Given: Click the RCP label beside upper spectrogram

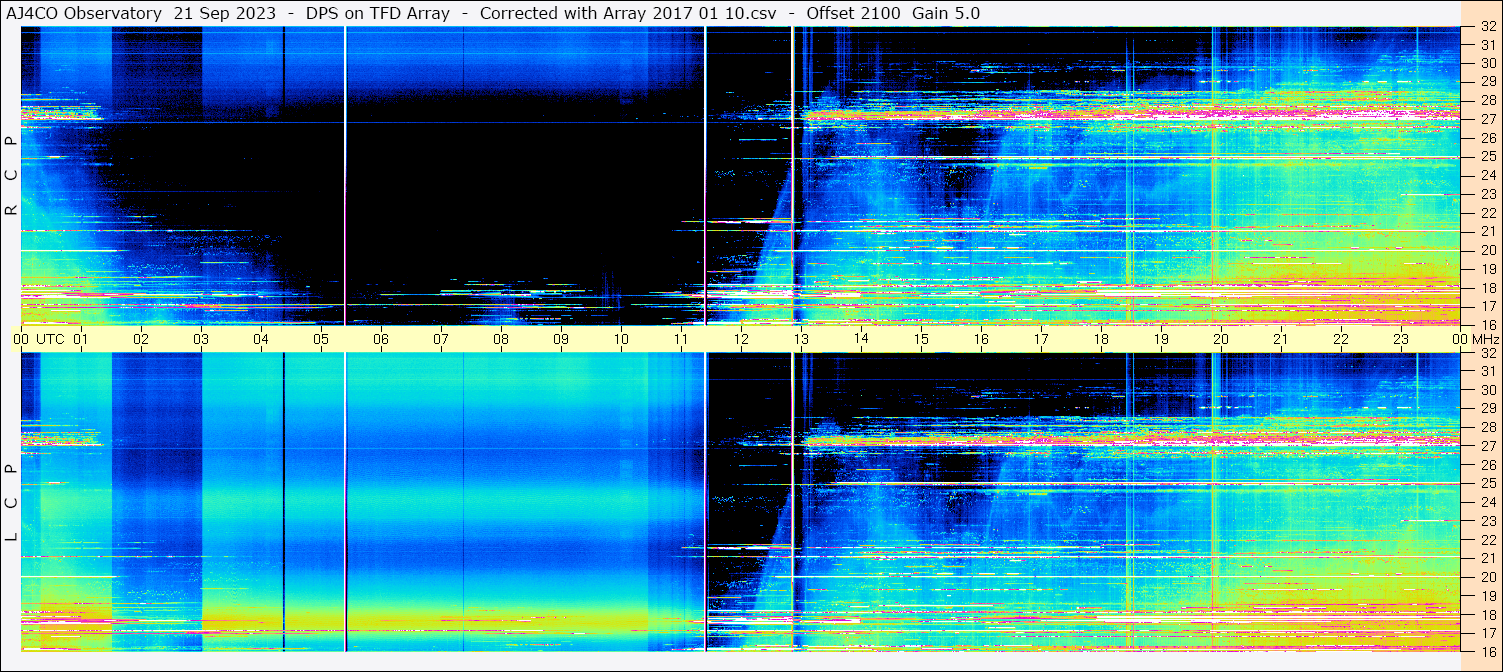Looking at the screenshot, I should point(11,176).
